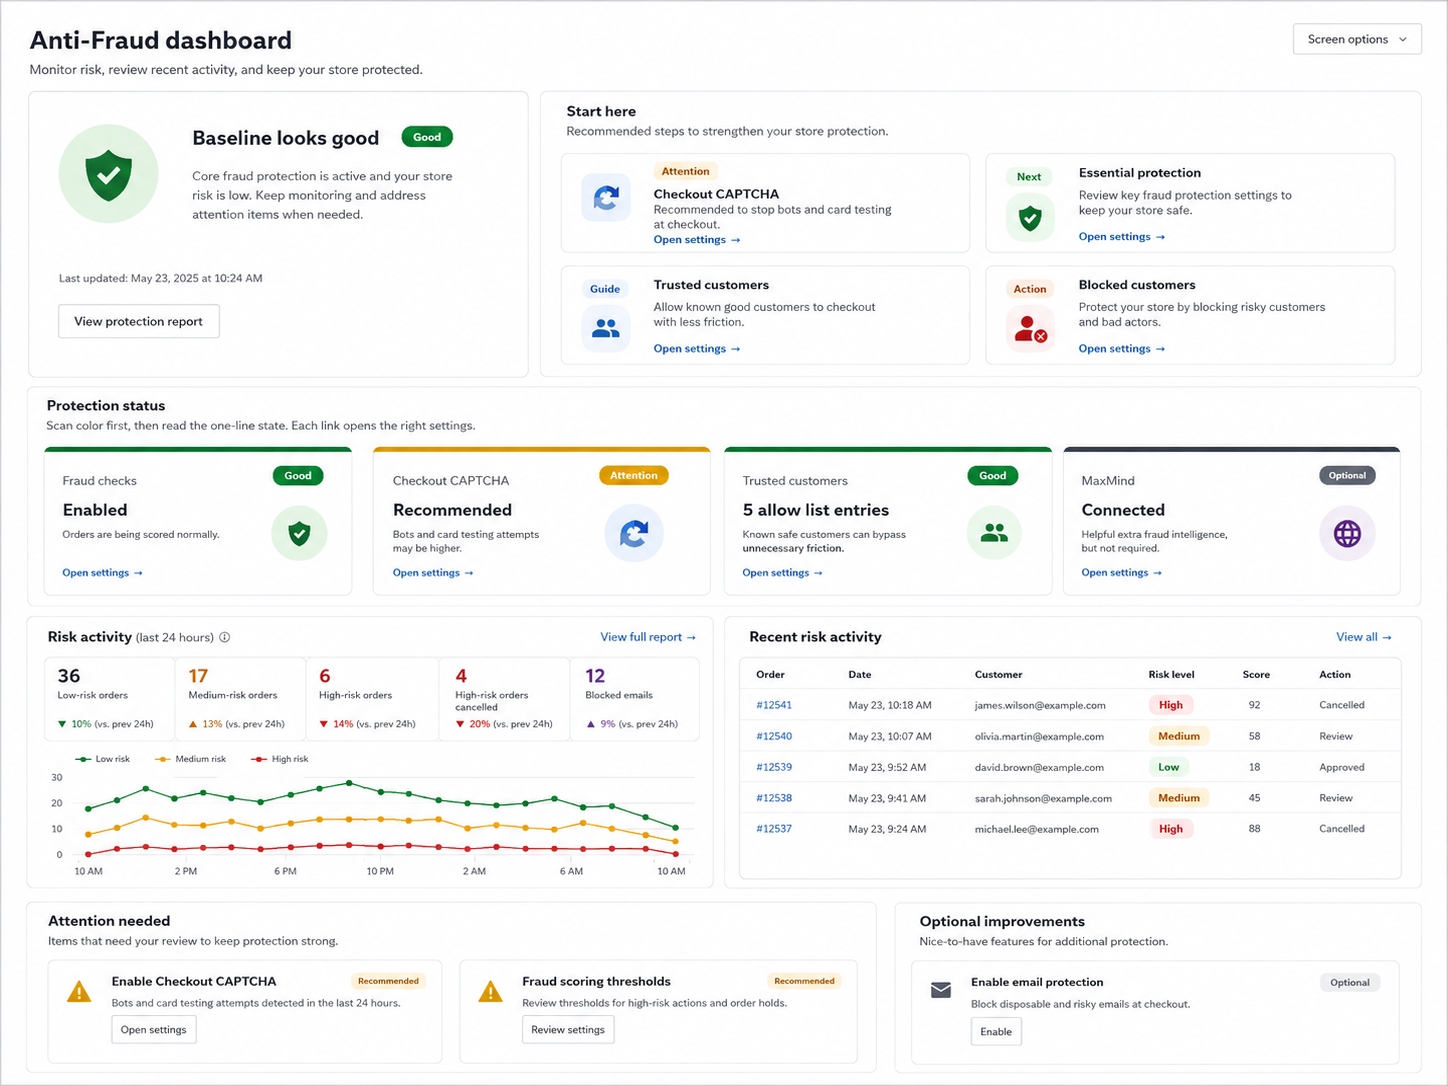1448x1086 pixels.
Task: Expand the Screen options dropdown
Action: (1357, 39)
